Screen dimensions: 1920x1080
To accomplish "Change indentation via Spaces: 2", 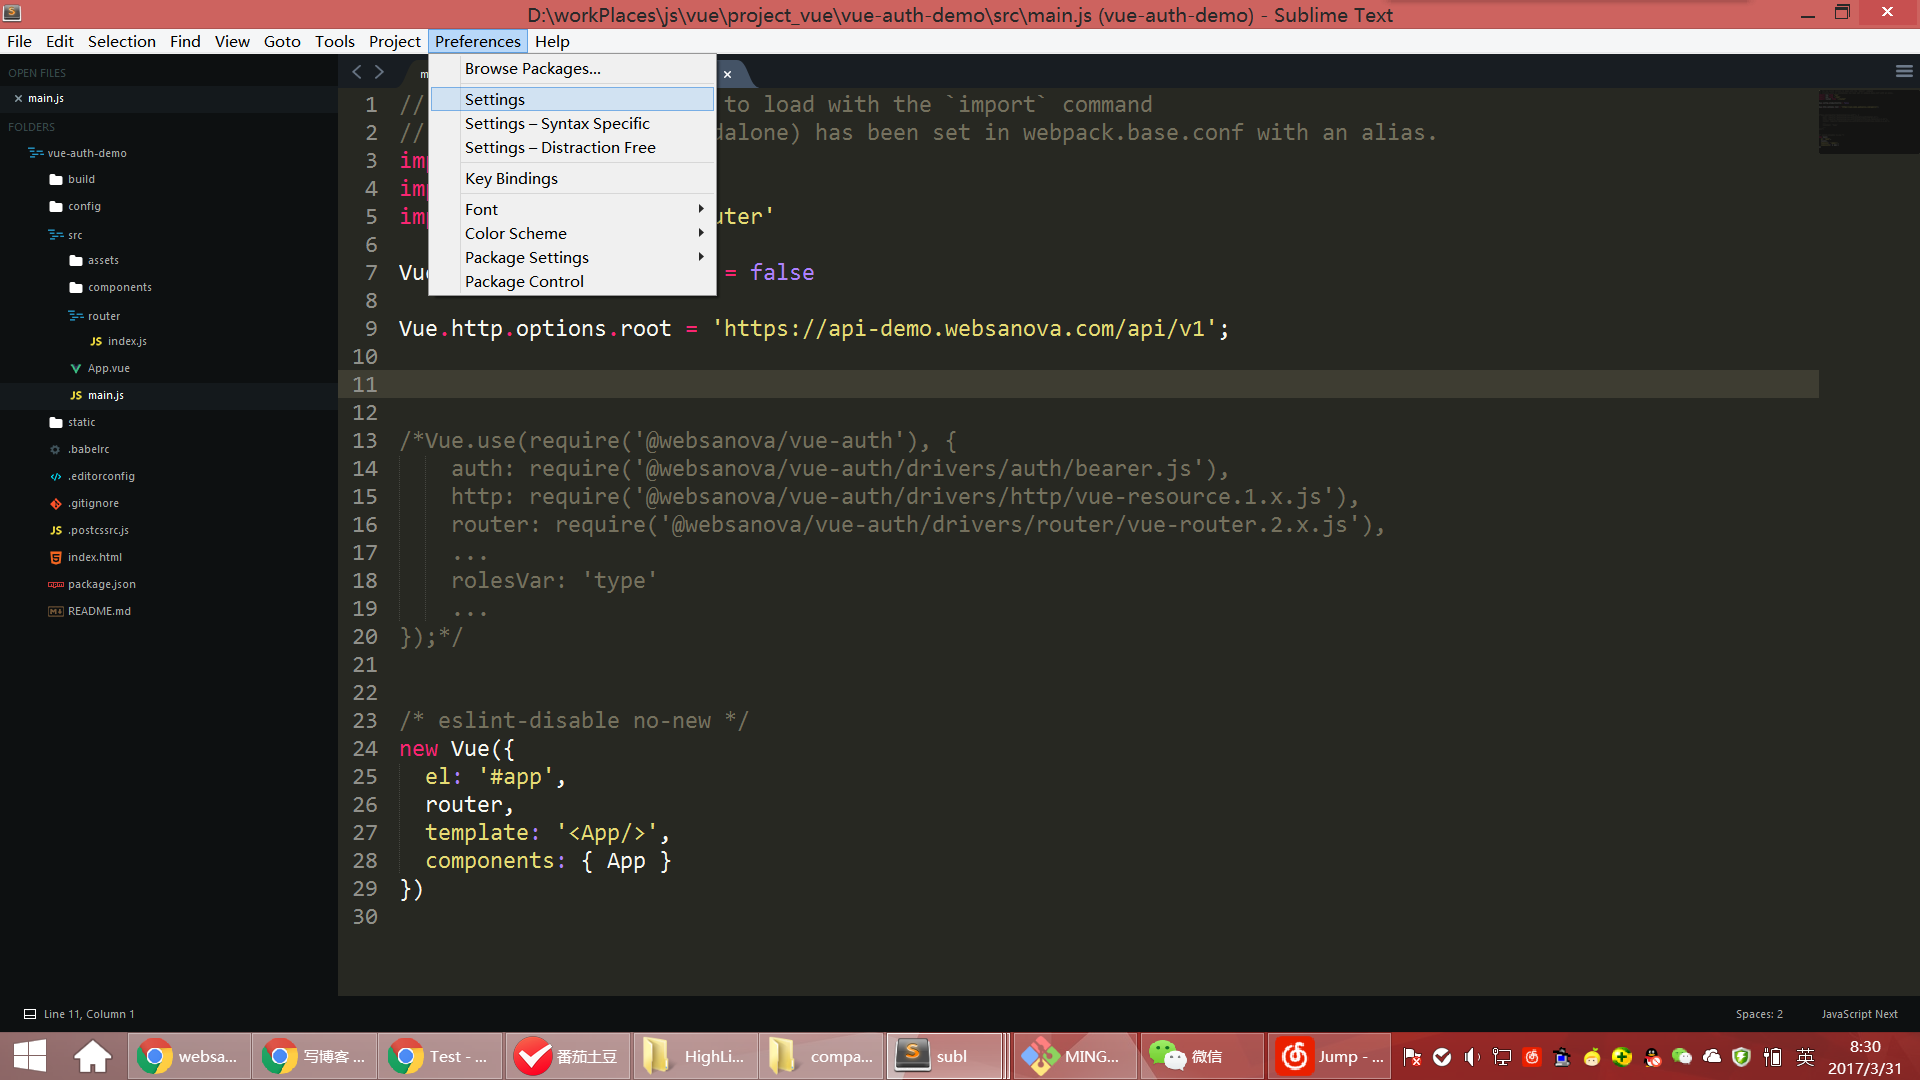I will click(x=1759, y=1014).
